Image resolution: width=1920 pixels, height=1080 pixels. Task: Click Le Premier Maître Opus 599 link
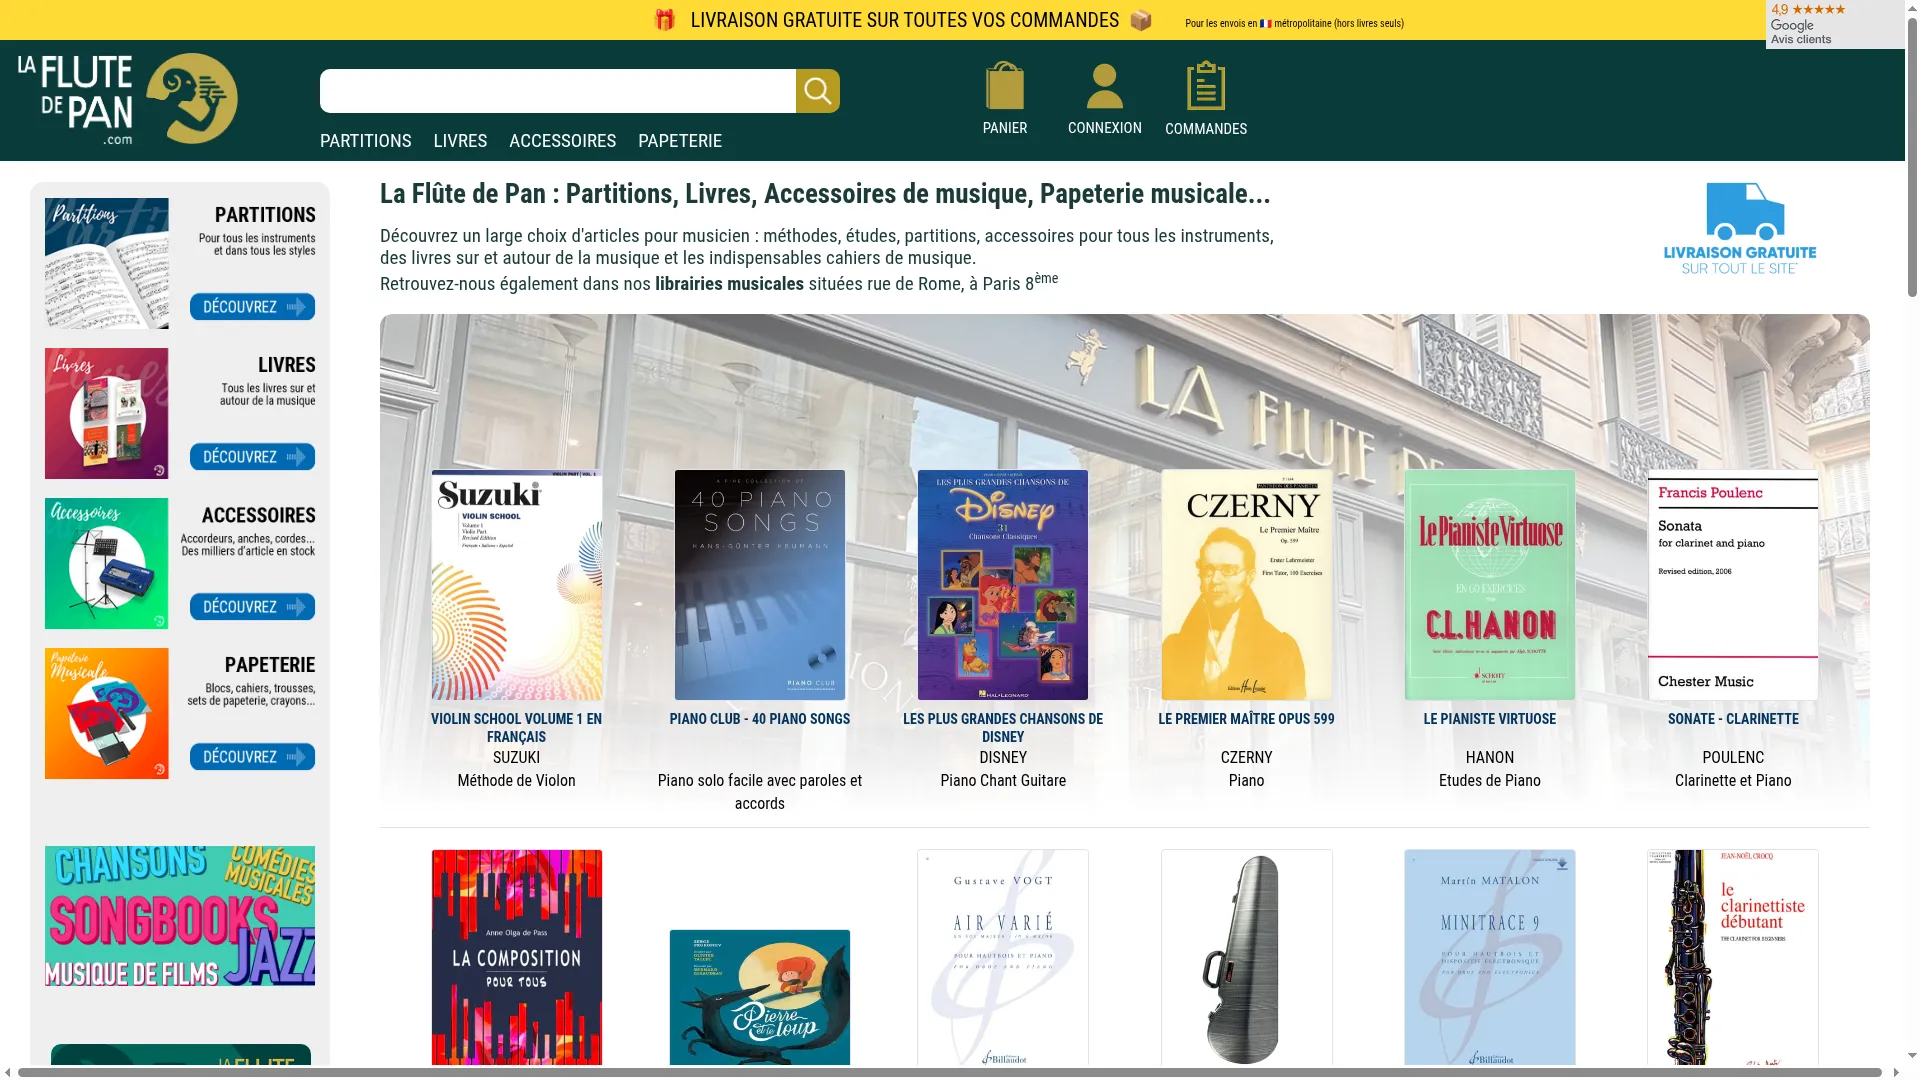click(1246, 719)
